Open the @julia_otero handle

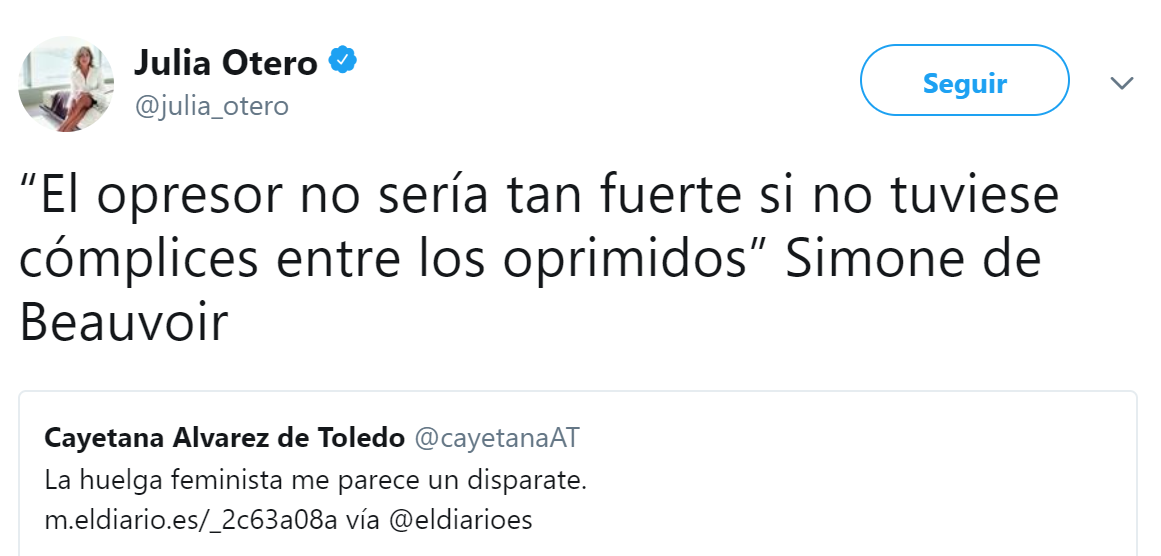[x=211, y=105]
